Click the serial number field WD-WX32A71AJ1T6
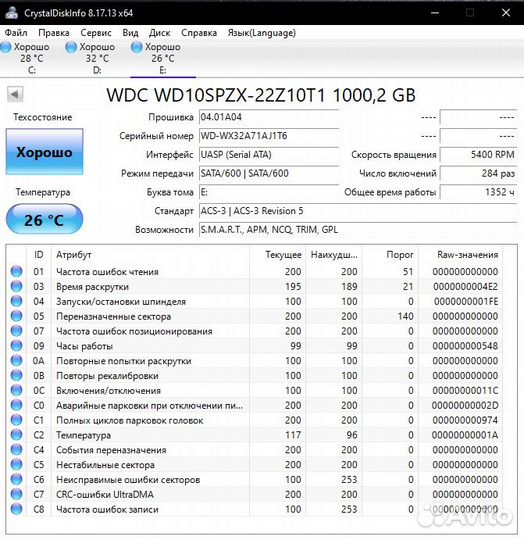The width and height of the screenshot is (524, 540). point(269,136)
